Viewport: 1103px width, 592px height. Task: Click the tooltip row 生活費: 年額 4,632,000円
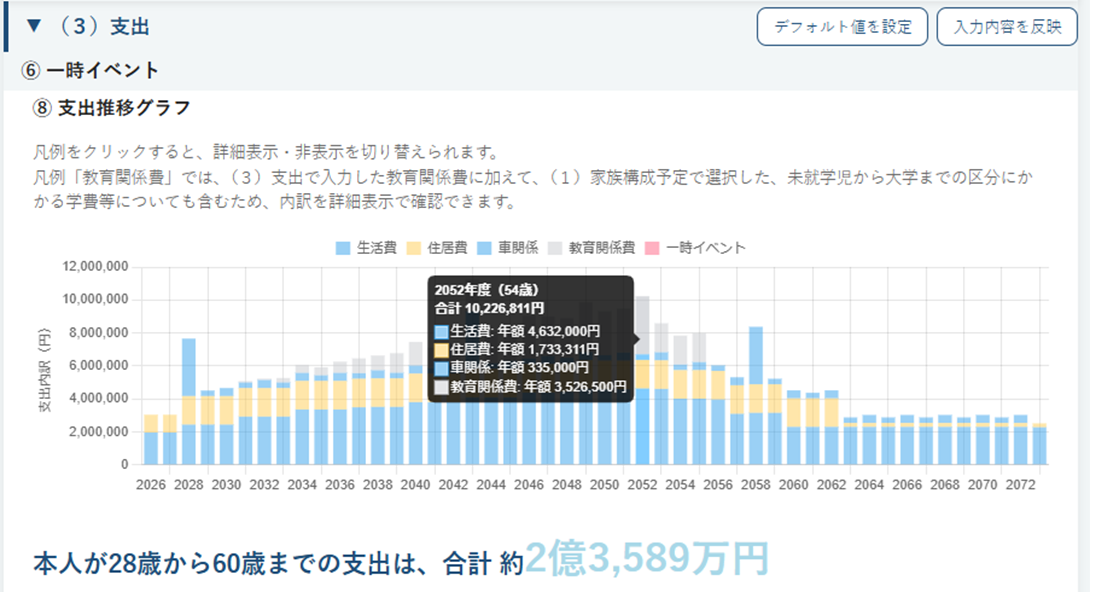tap(517, 331)
